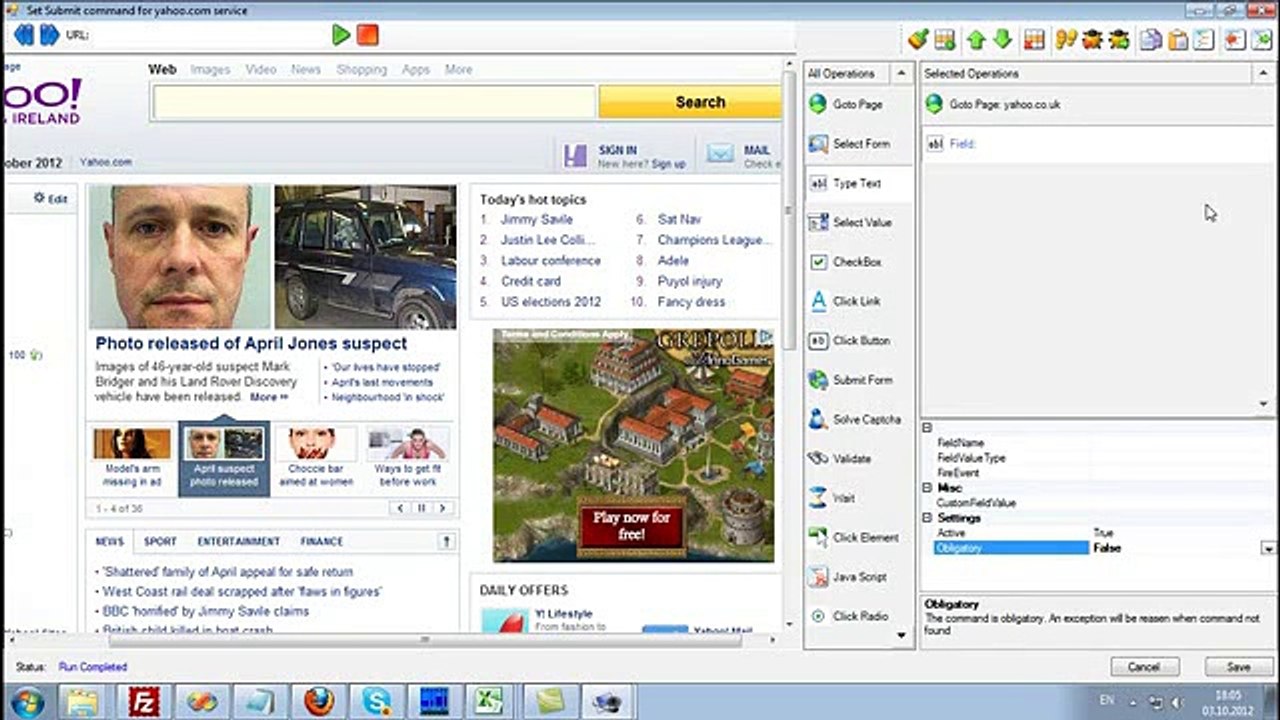Screen dimensions: 1280x720
Task: Click the yellow footsteps step icon
Action: [1066, 39]
